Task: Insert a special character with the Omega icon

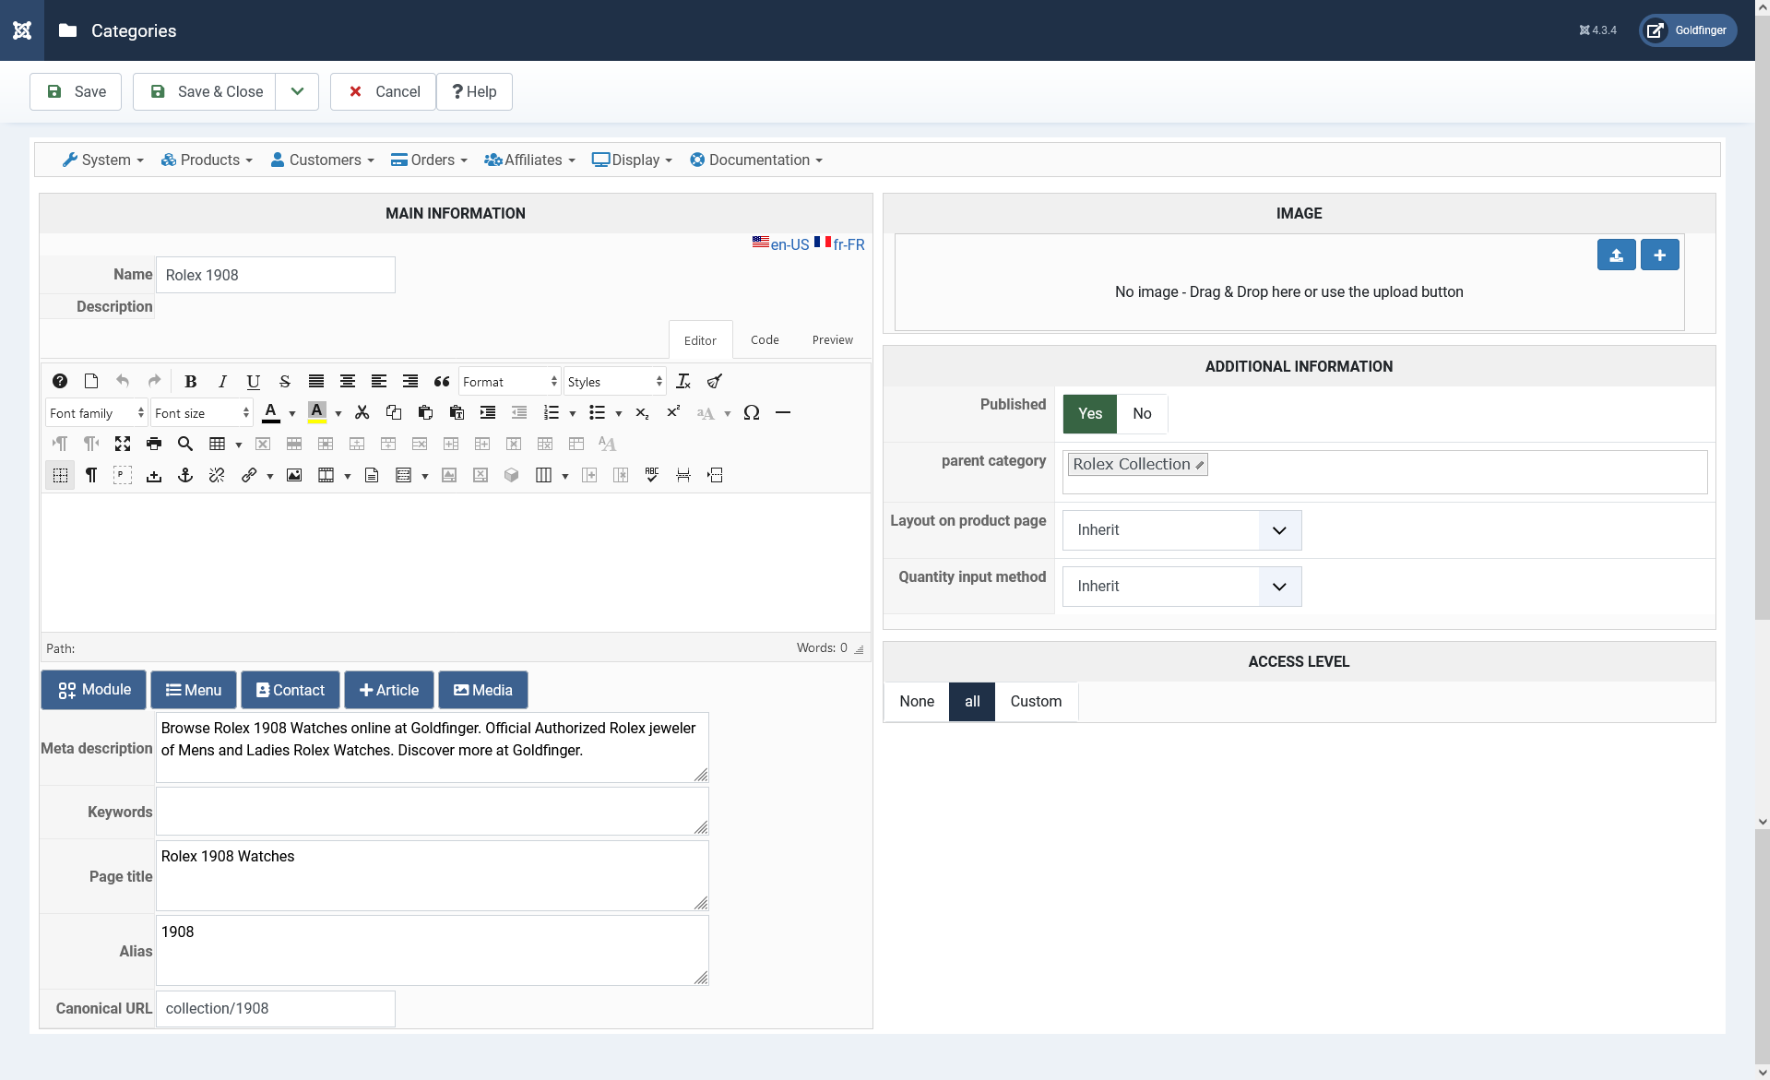Action: coord(752,413)
